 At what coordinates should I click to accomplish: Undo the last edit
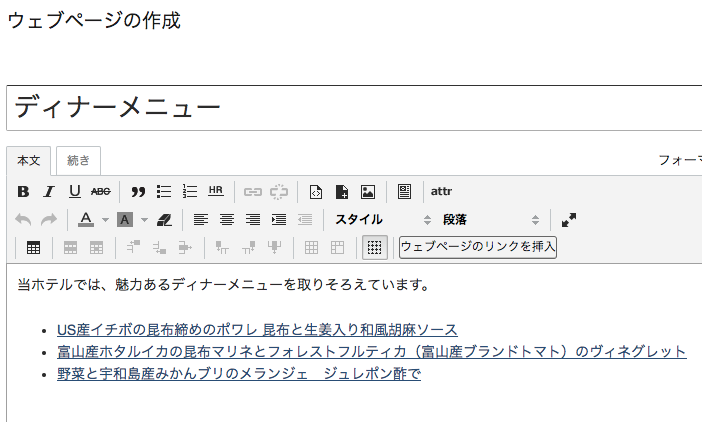[x=23, y=220]
